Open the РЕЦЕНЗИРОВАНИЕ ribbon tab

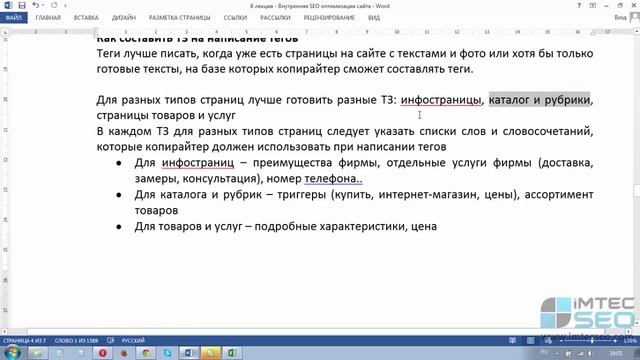pyautogui.click(x=329, y=18)
